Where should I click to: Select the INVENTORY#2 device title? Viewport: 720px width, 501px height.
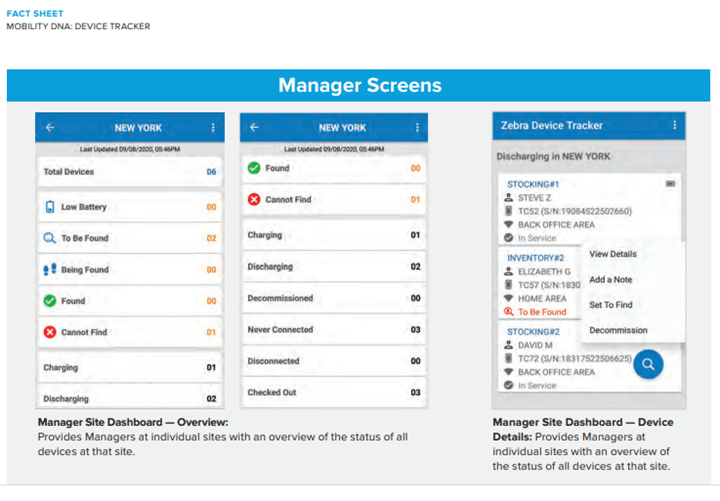coord(535,258)
